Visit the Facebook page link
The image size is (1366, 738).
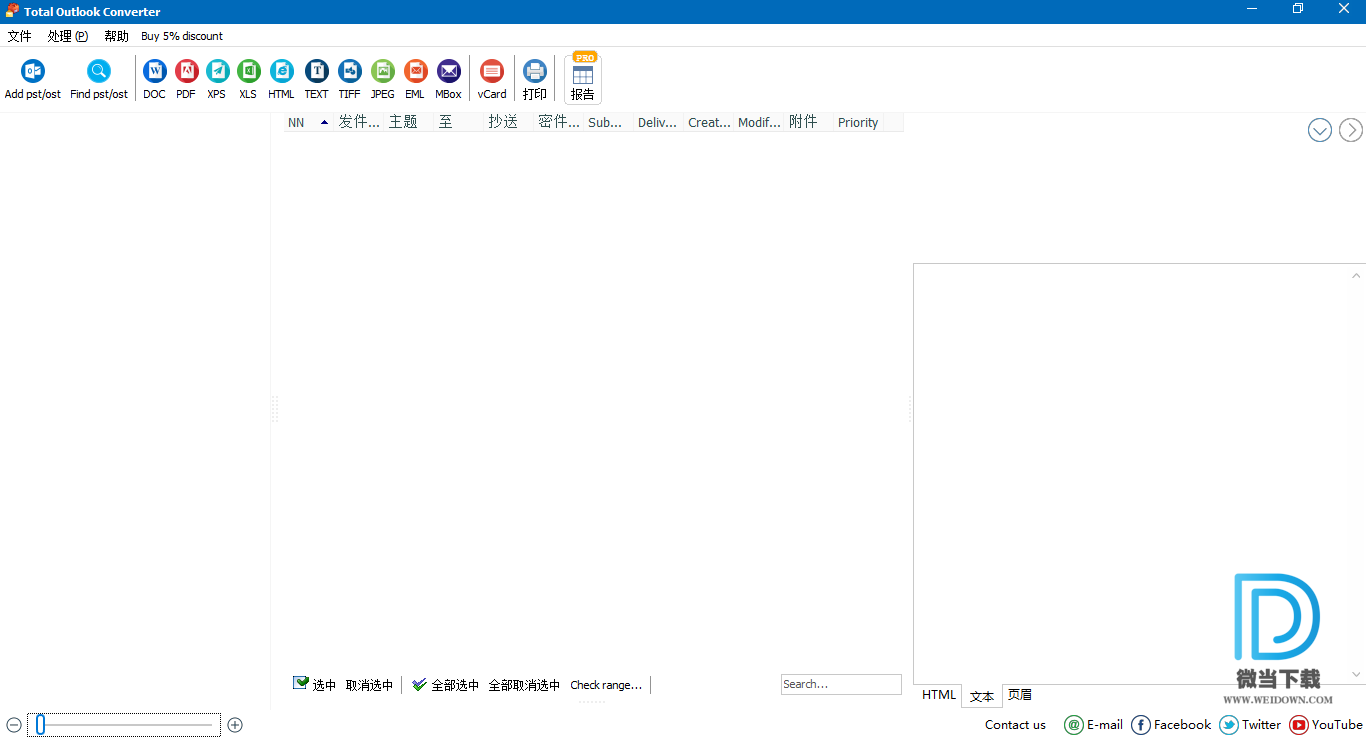(1171, 725)
